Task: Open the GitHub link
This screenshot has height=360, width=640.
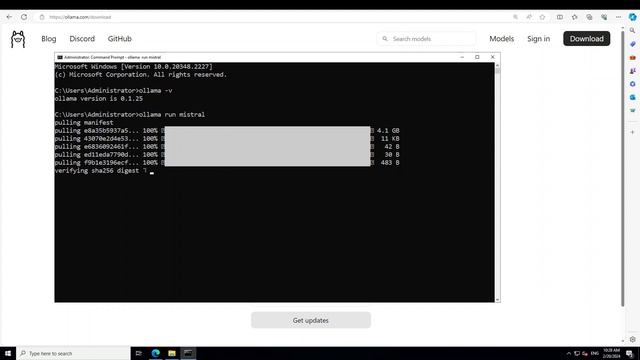Action: [120, 39]
